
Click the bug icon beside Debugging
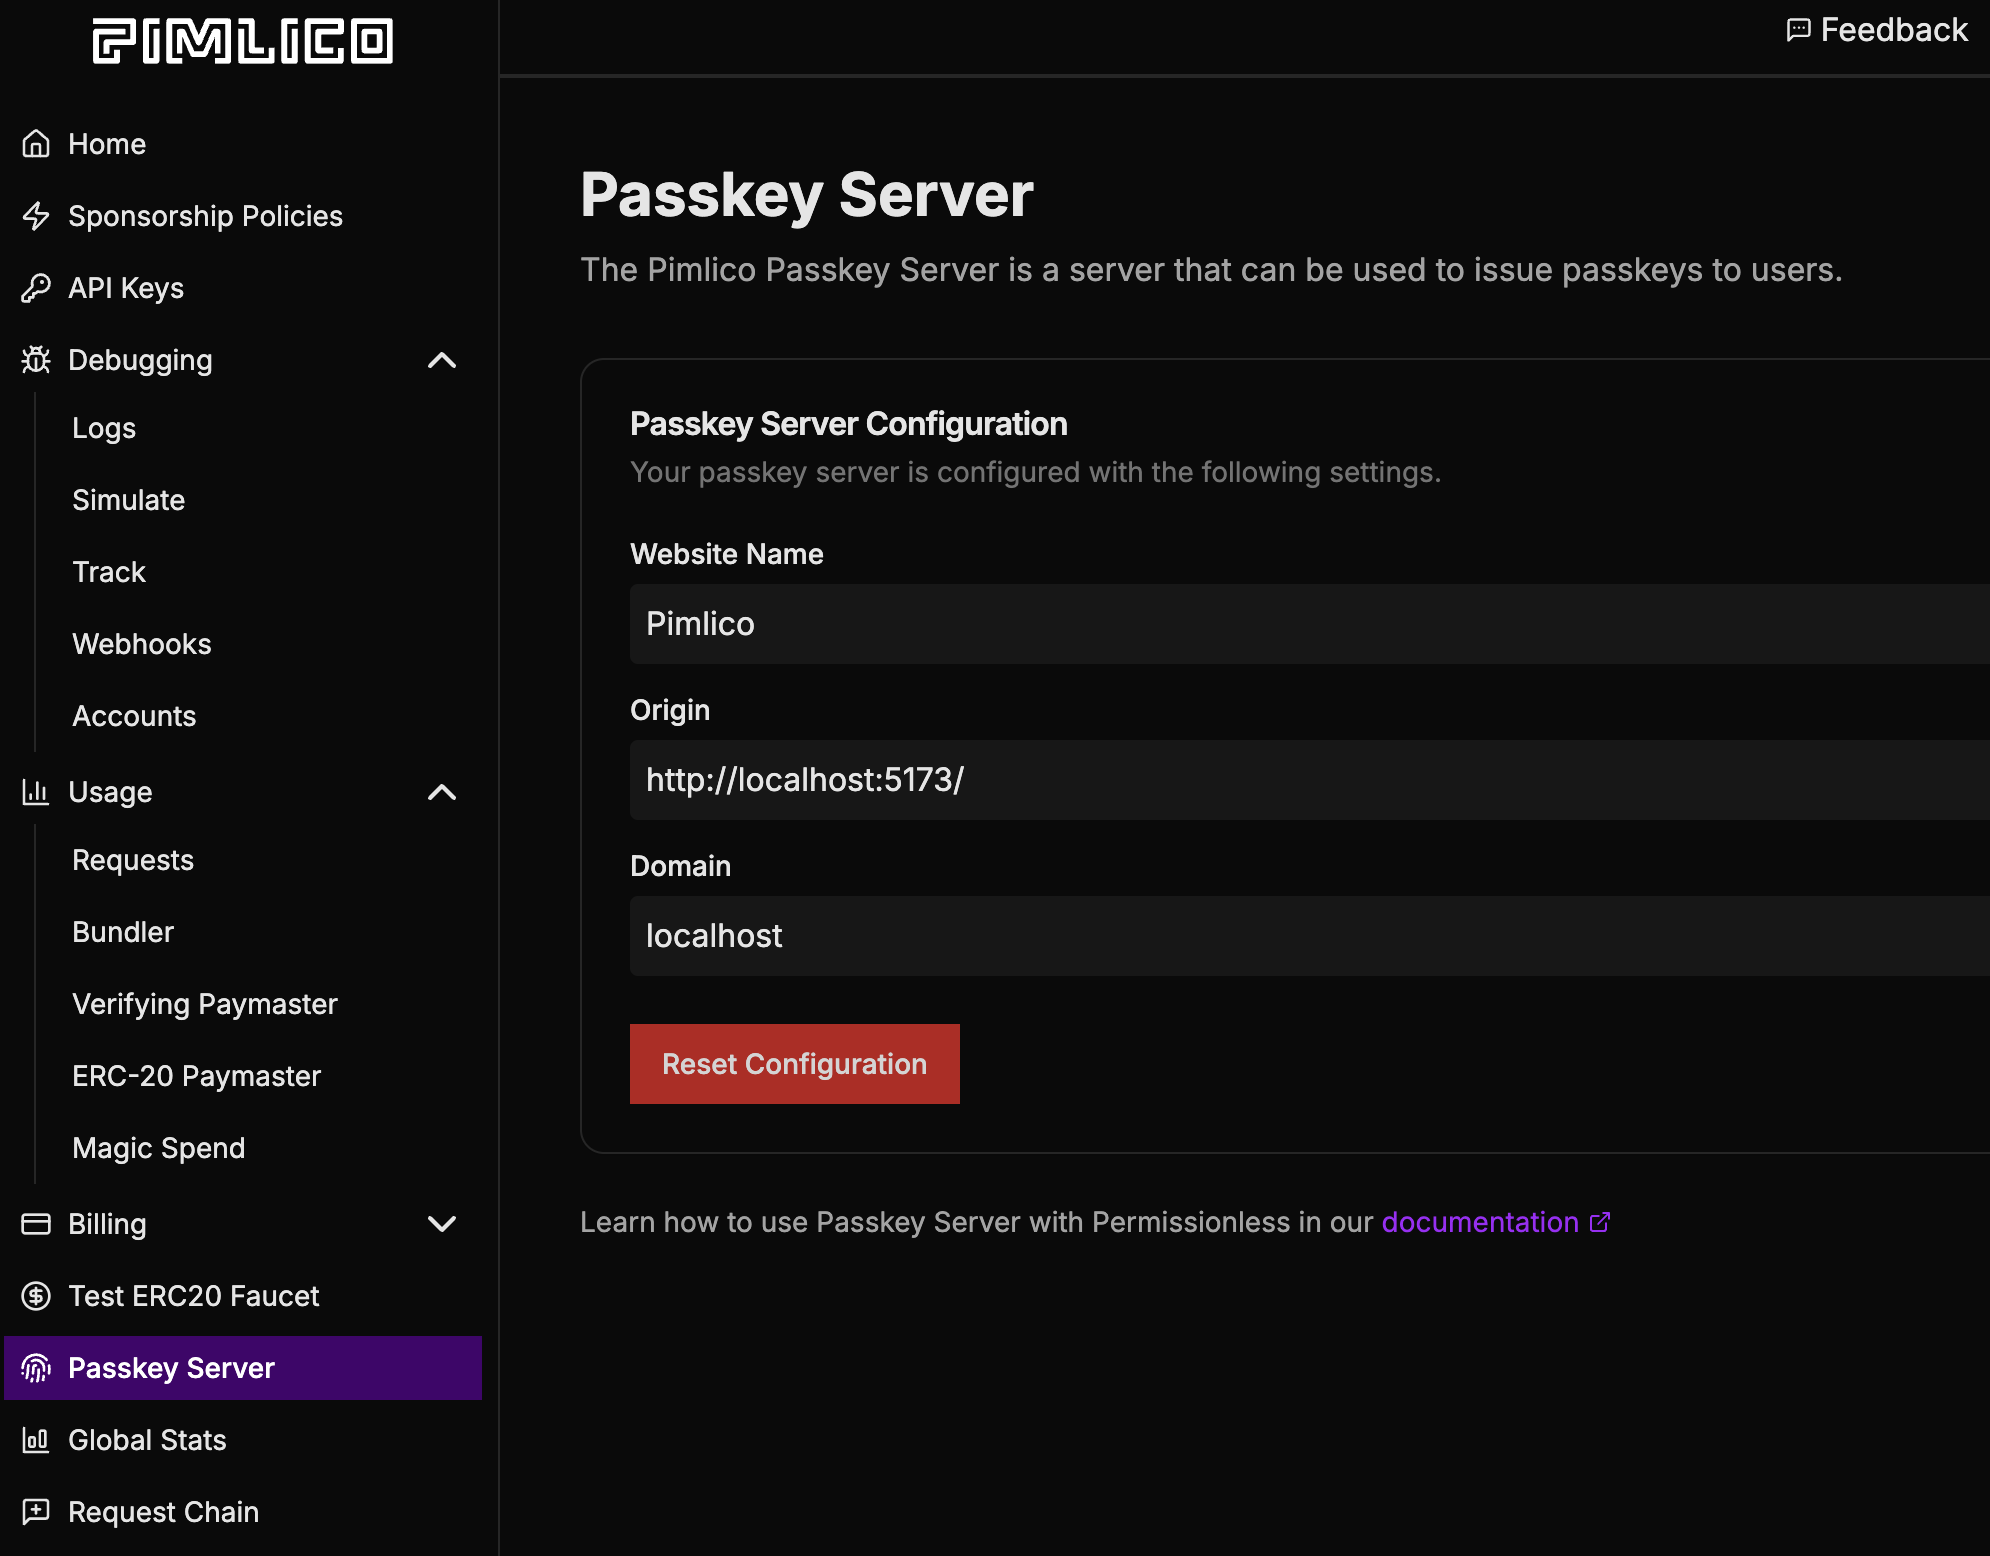(36, 360)
